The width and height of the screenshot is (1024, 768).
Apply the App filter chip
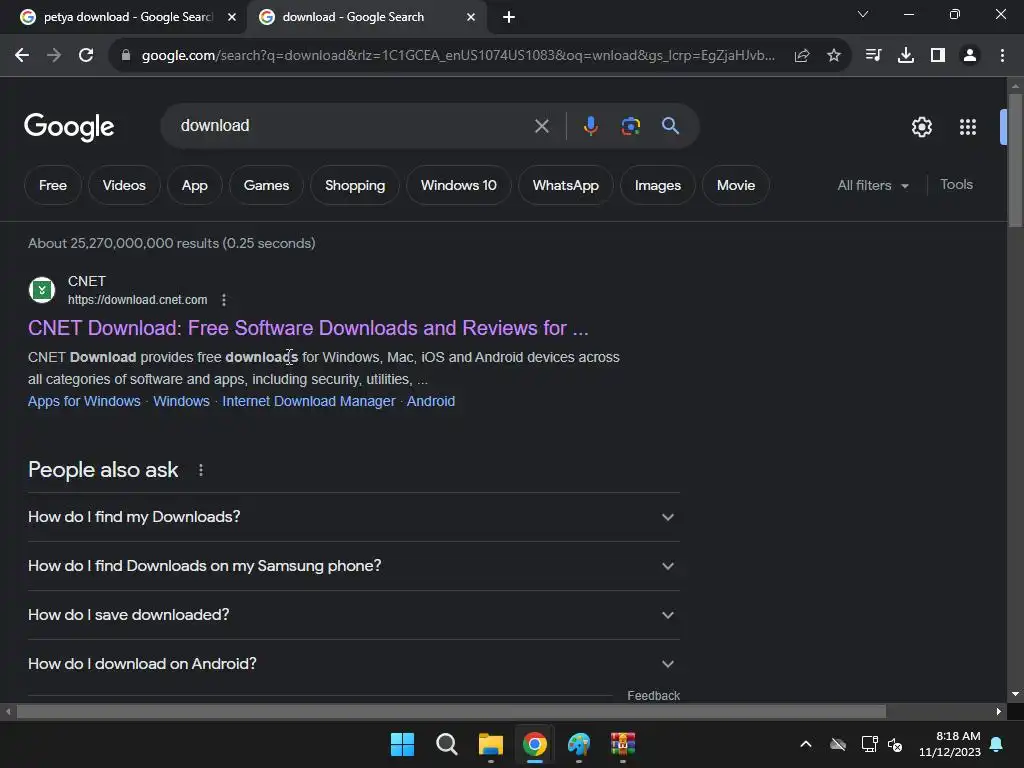(x=195, y=185)
